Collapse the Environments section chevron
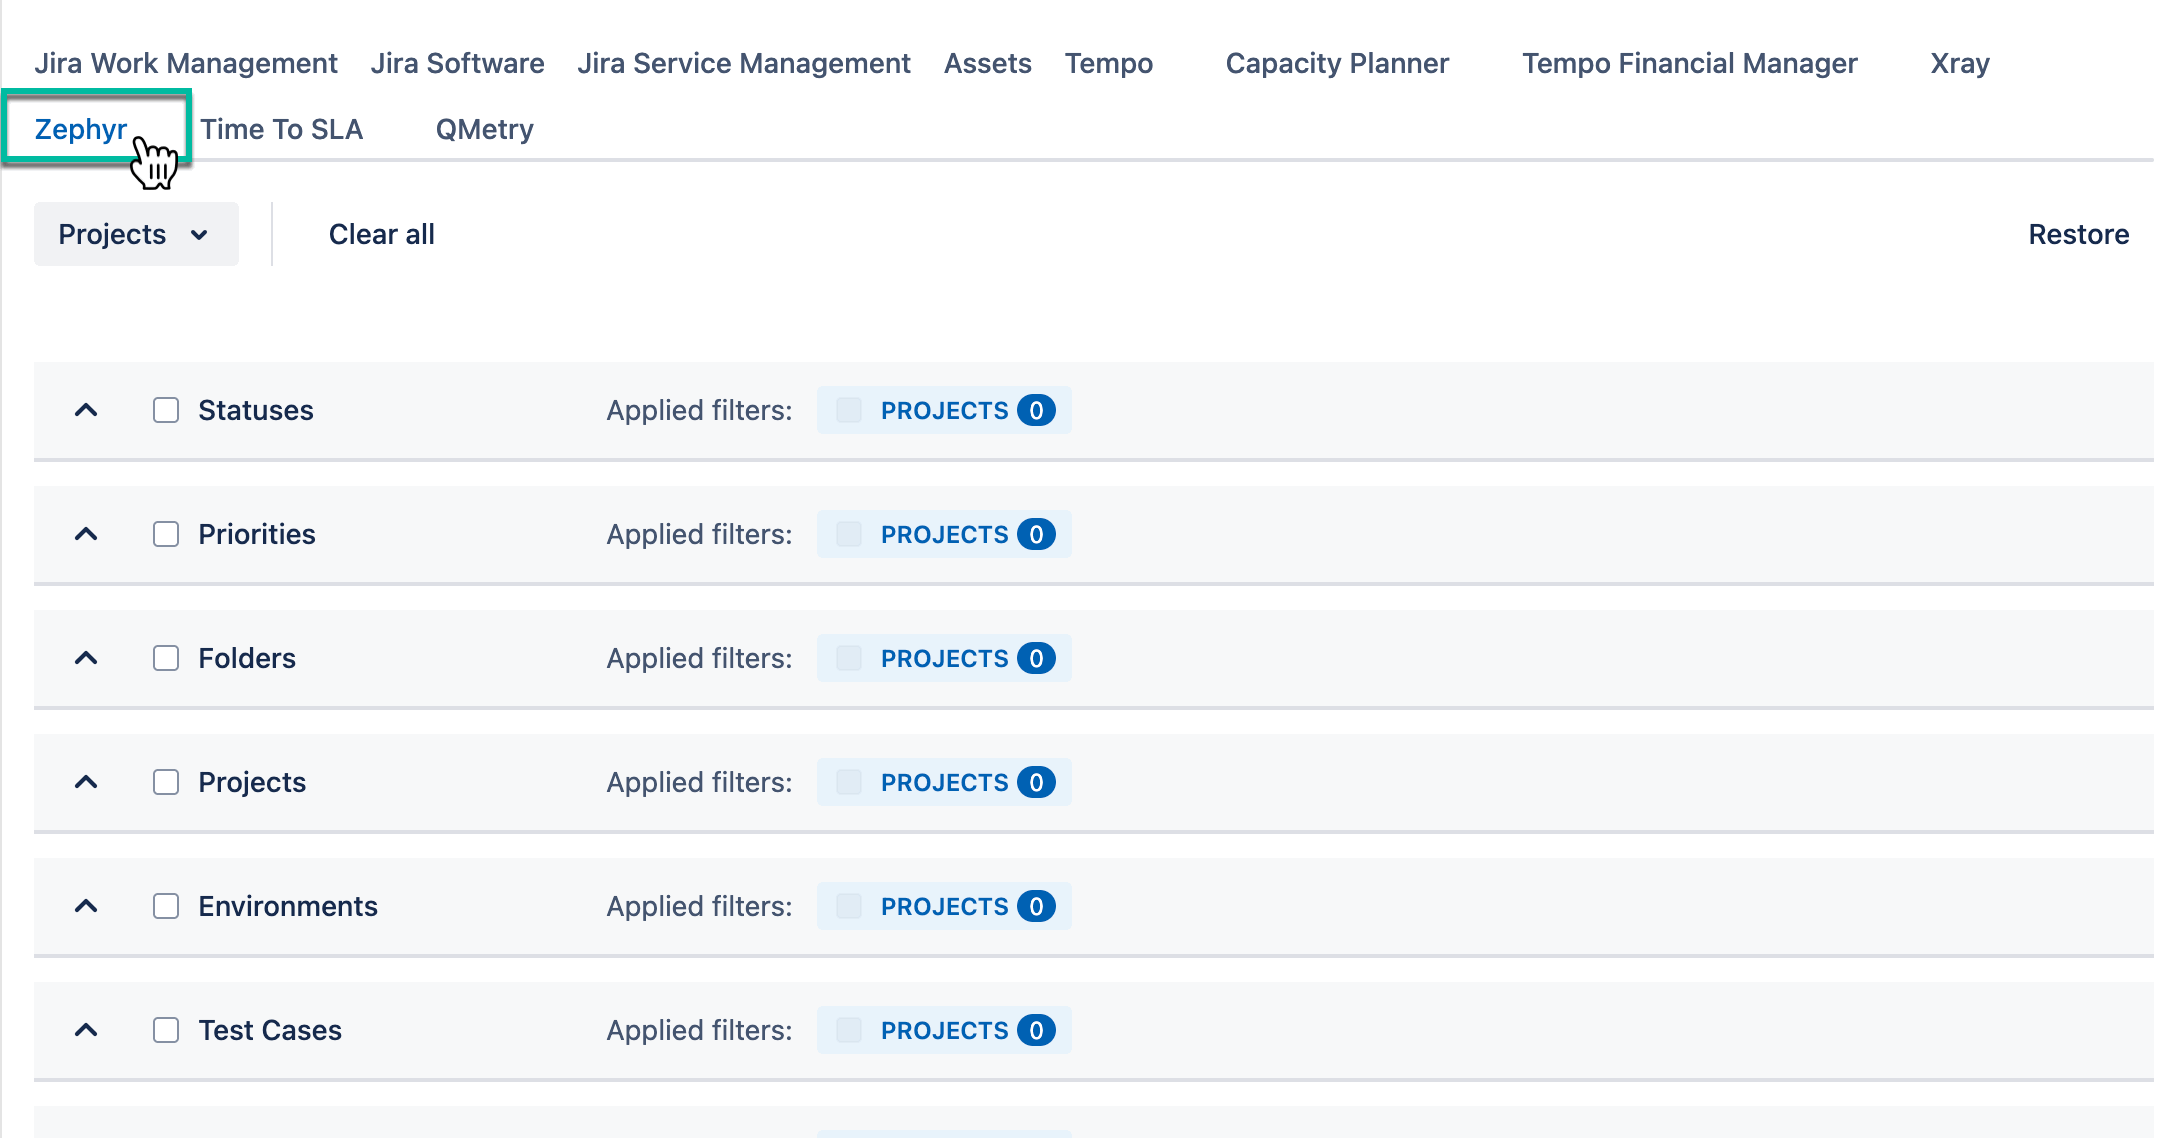 (x=86, y=906)
